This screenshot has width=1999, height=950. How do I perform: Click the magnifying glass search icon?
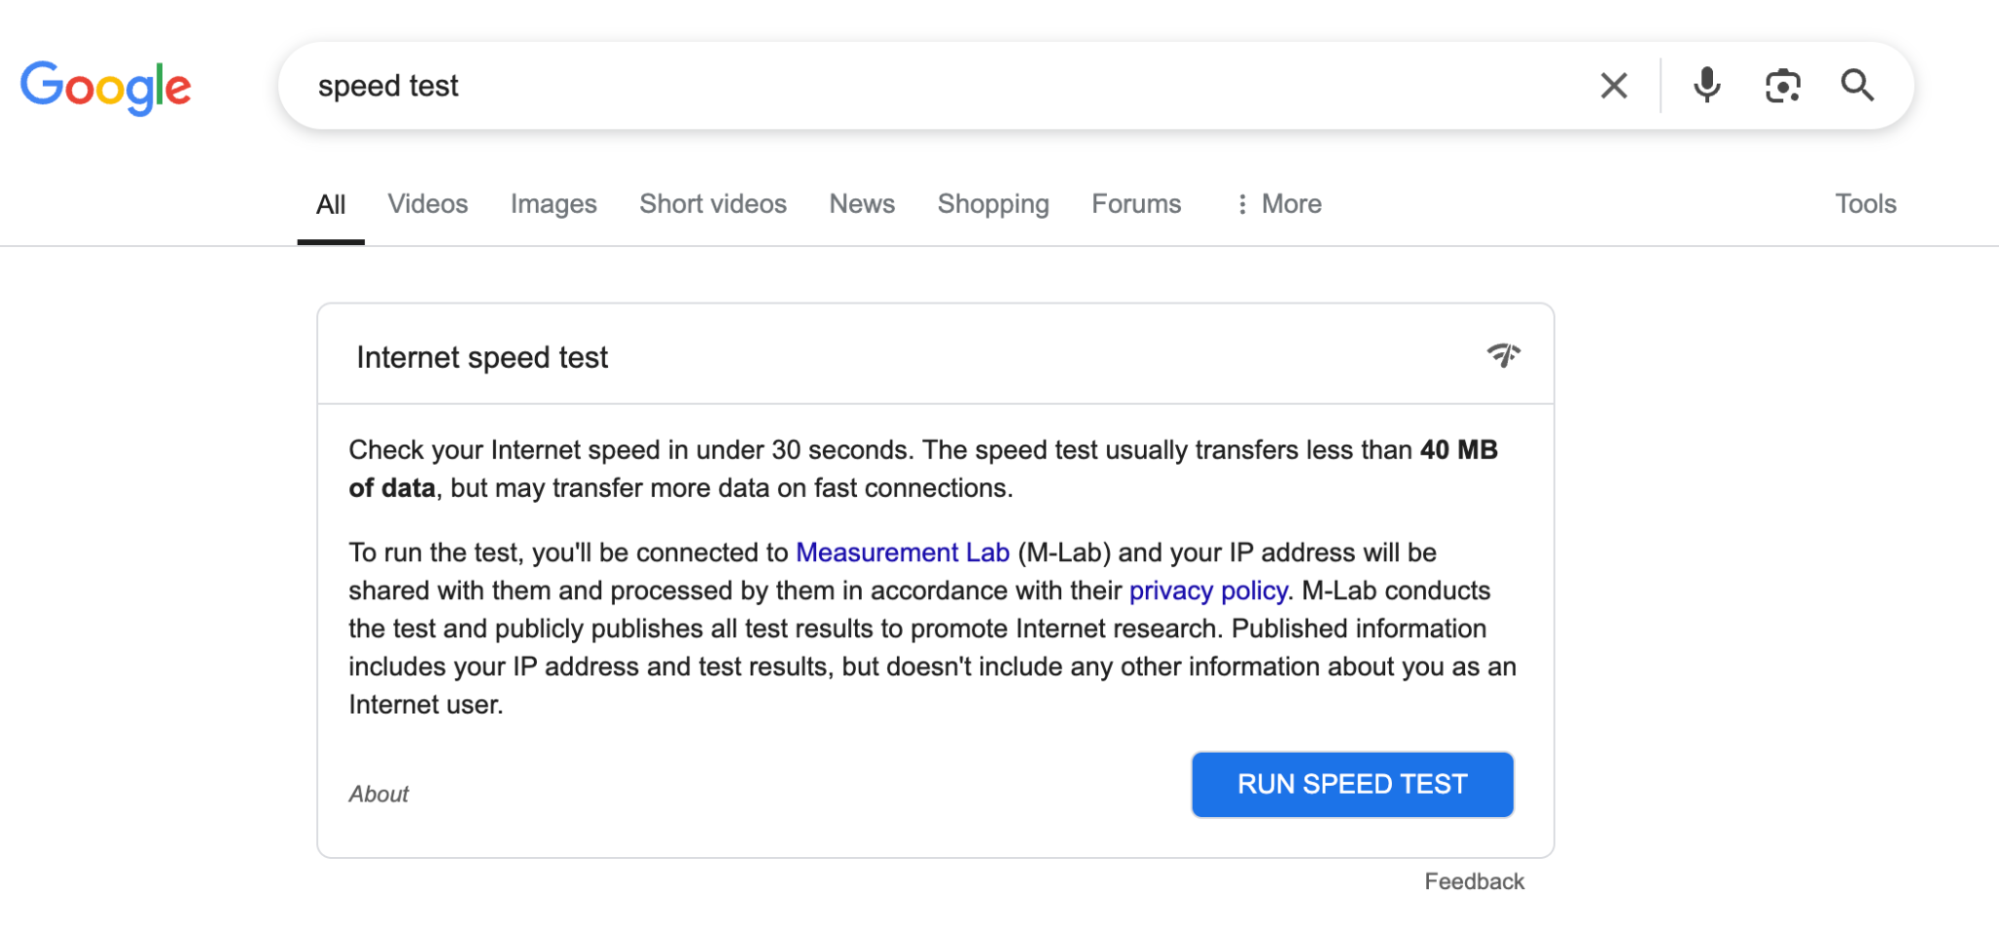(1857, 85)
